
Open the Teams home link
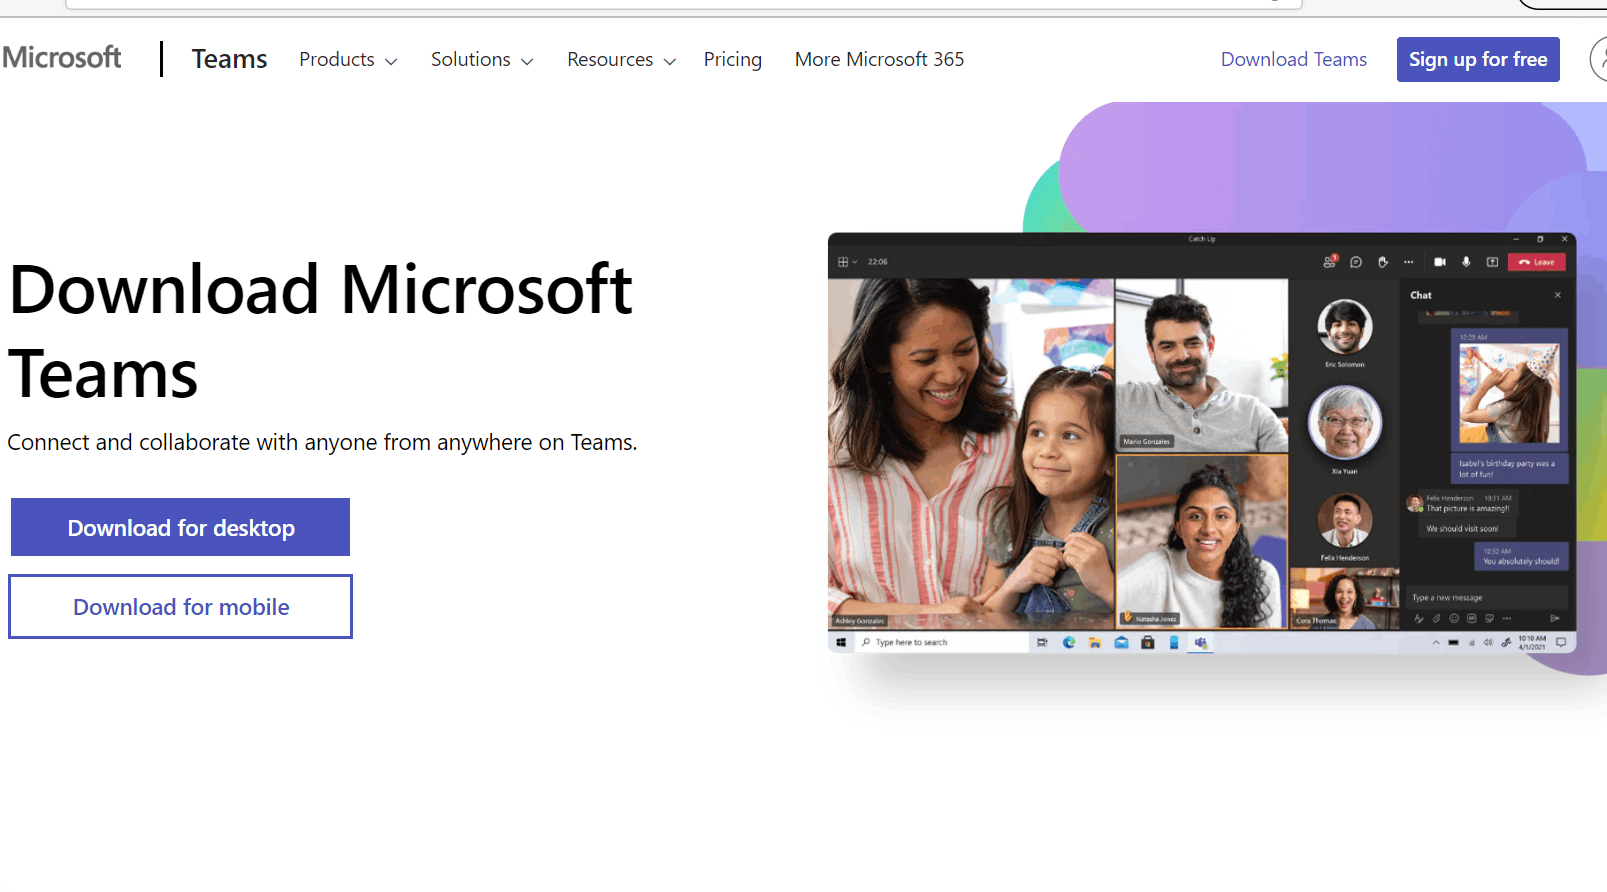click(x=229, y=59)
